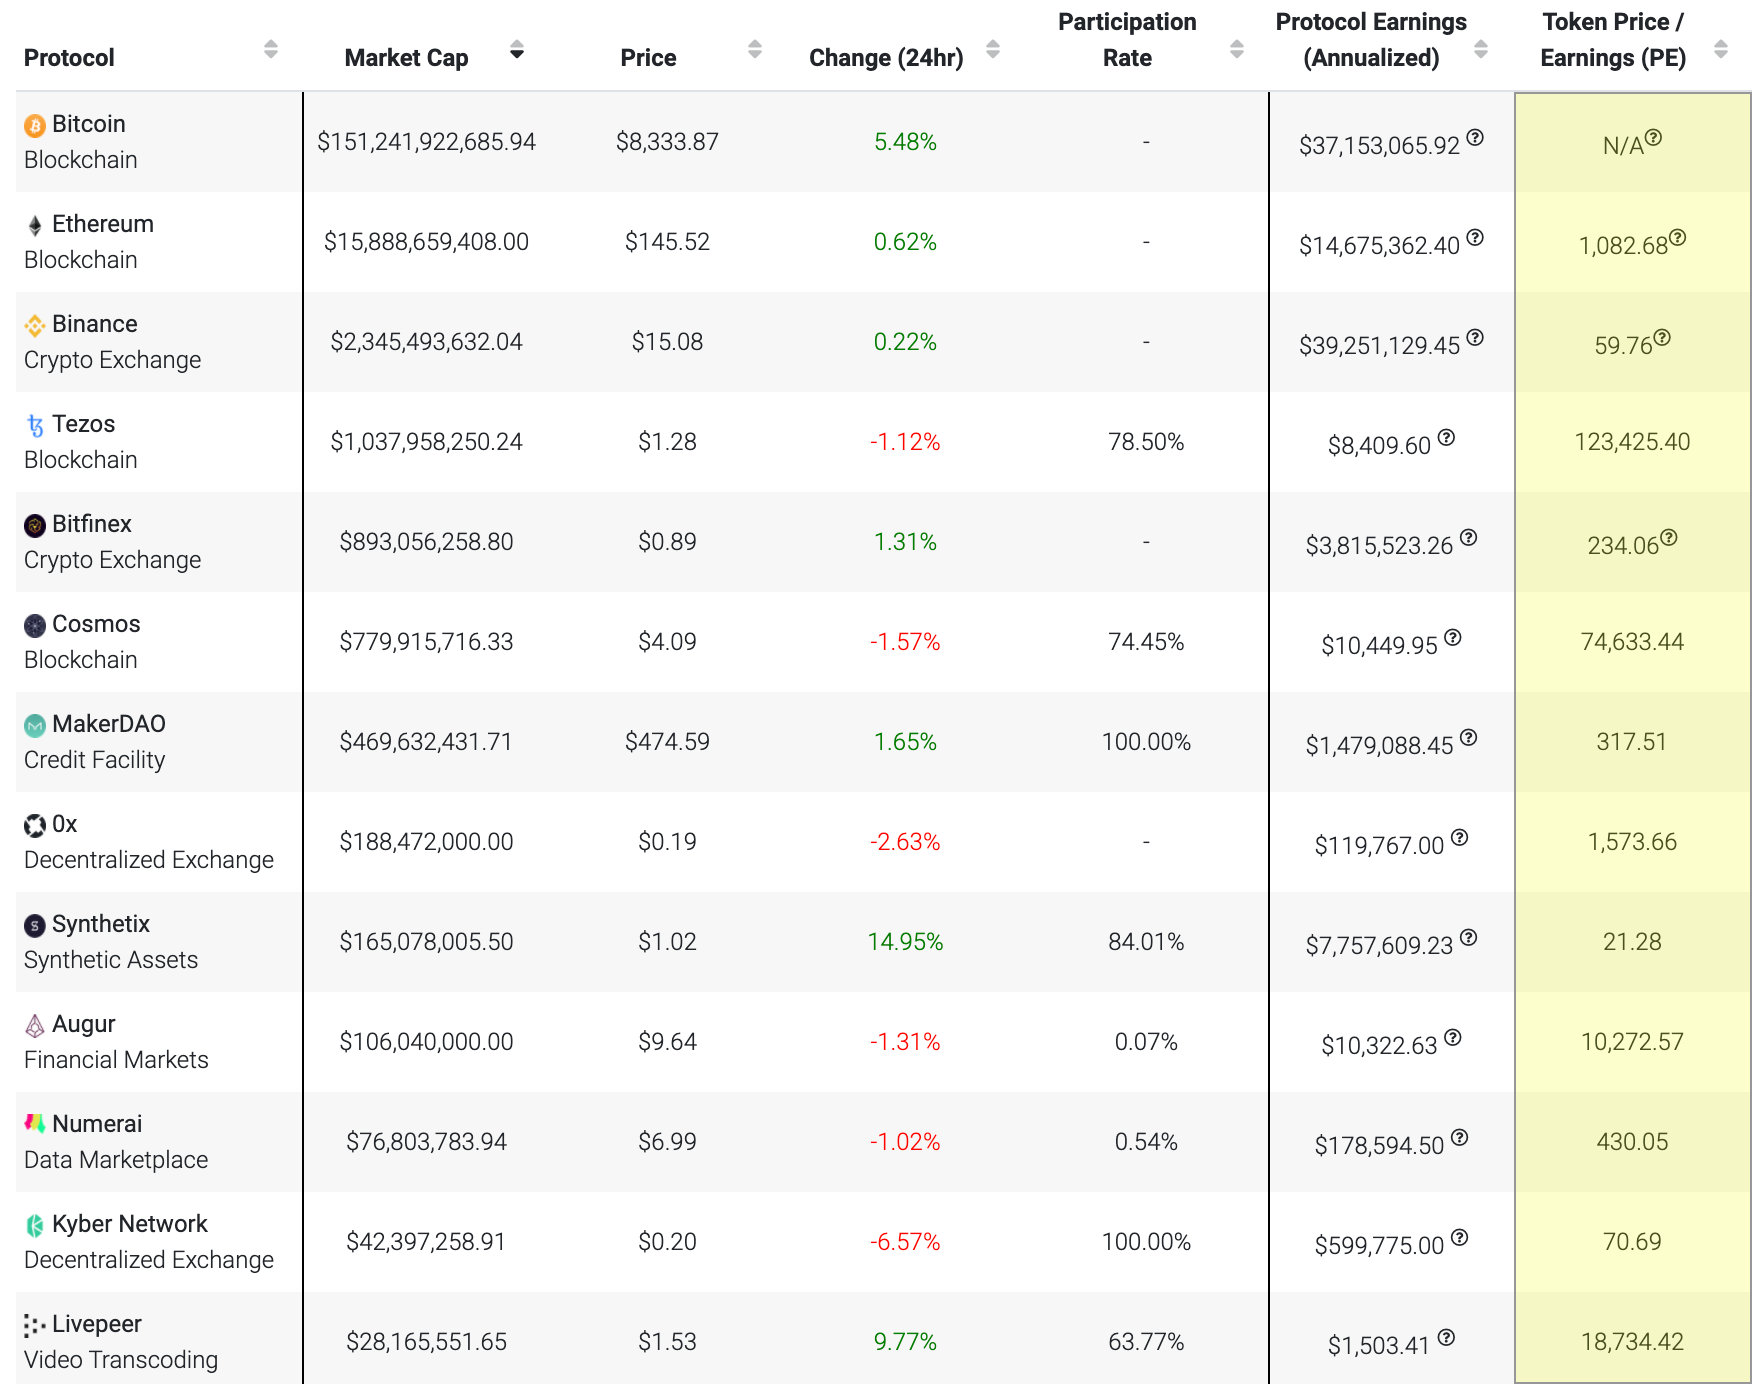Sort by Change (24hr) column arrows
Viewport: 1752px width, 1384px height.
coord(992,50)
